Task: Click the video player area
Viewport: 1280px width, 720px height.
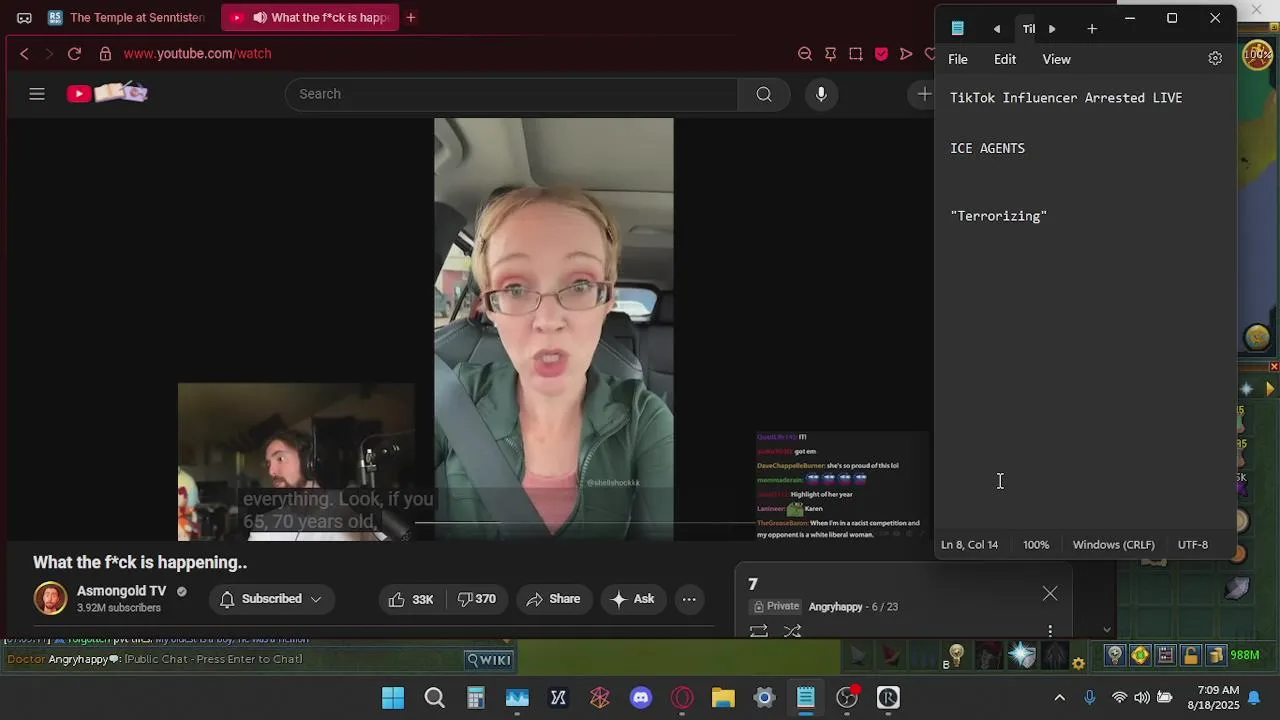Action: (x=553, y=329)
